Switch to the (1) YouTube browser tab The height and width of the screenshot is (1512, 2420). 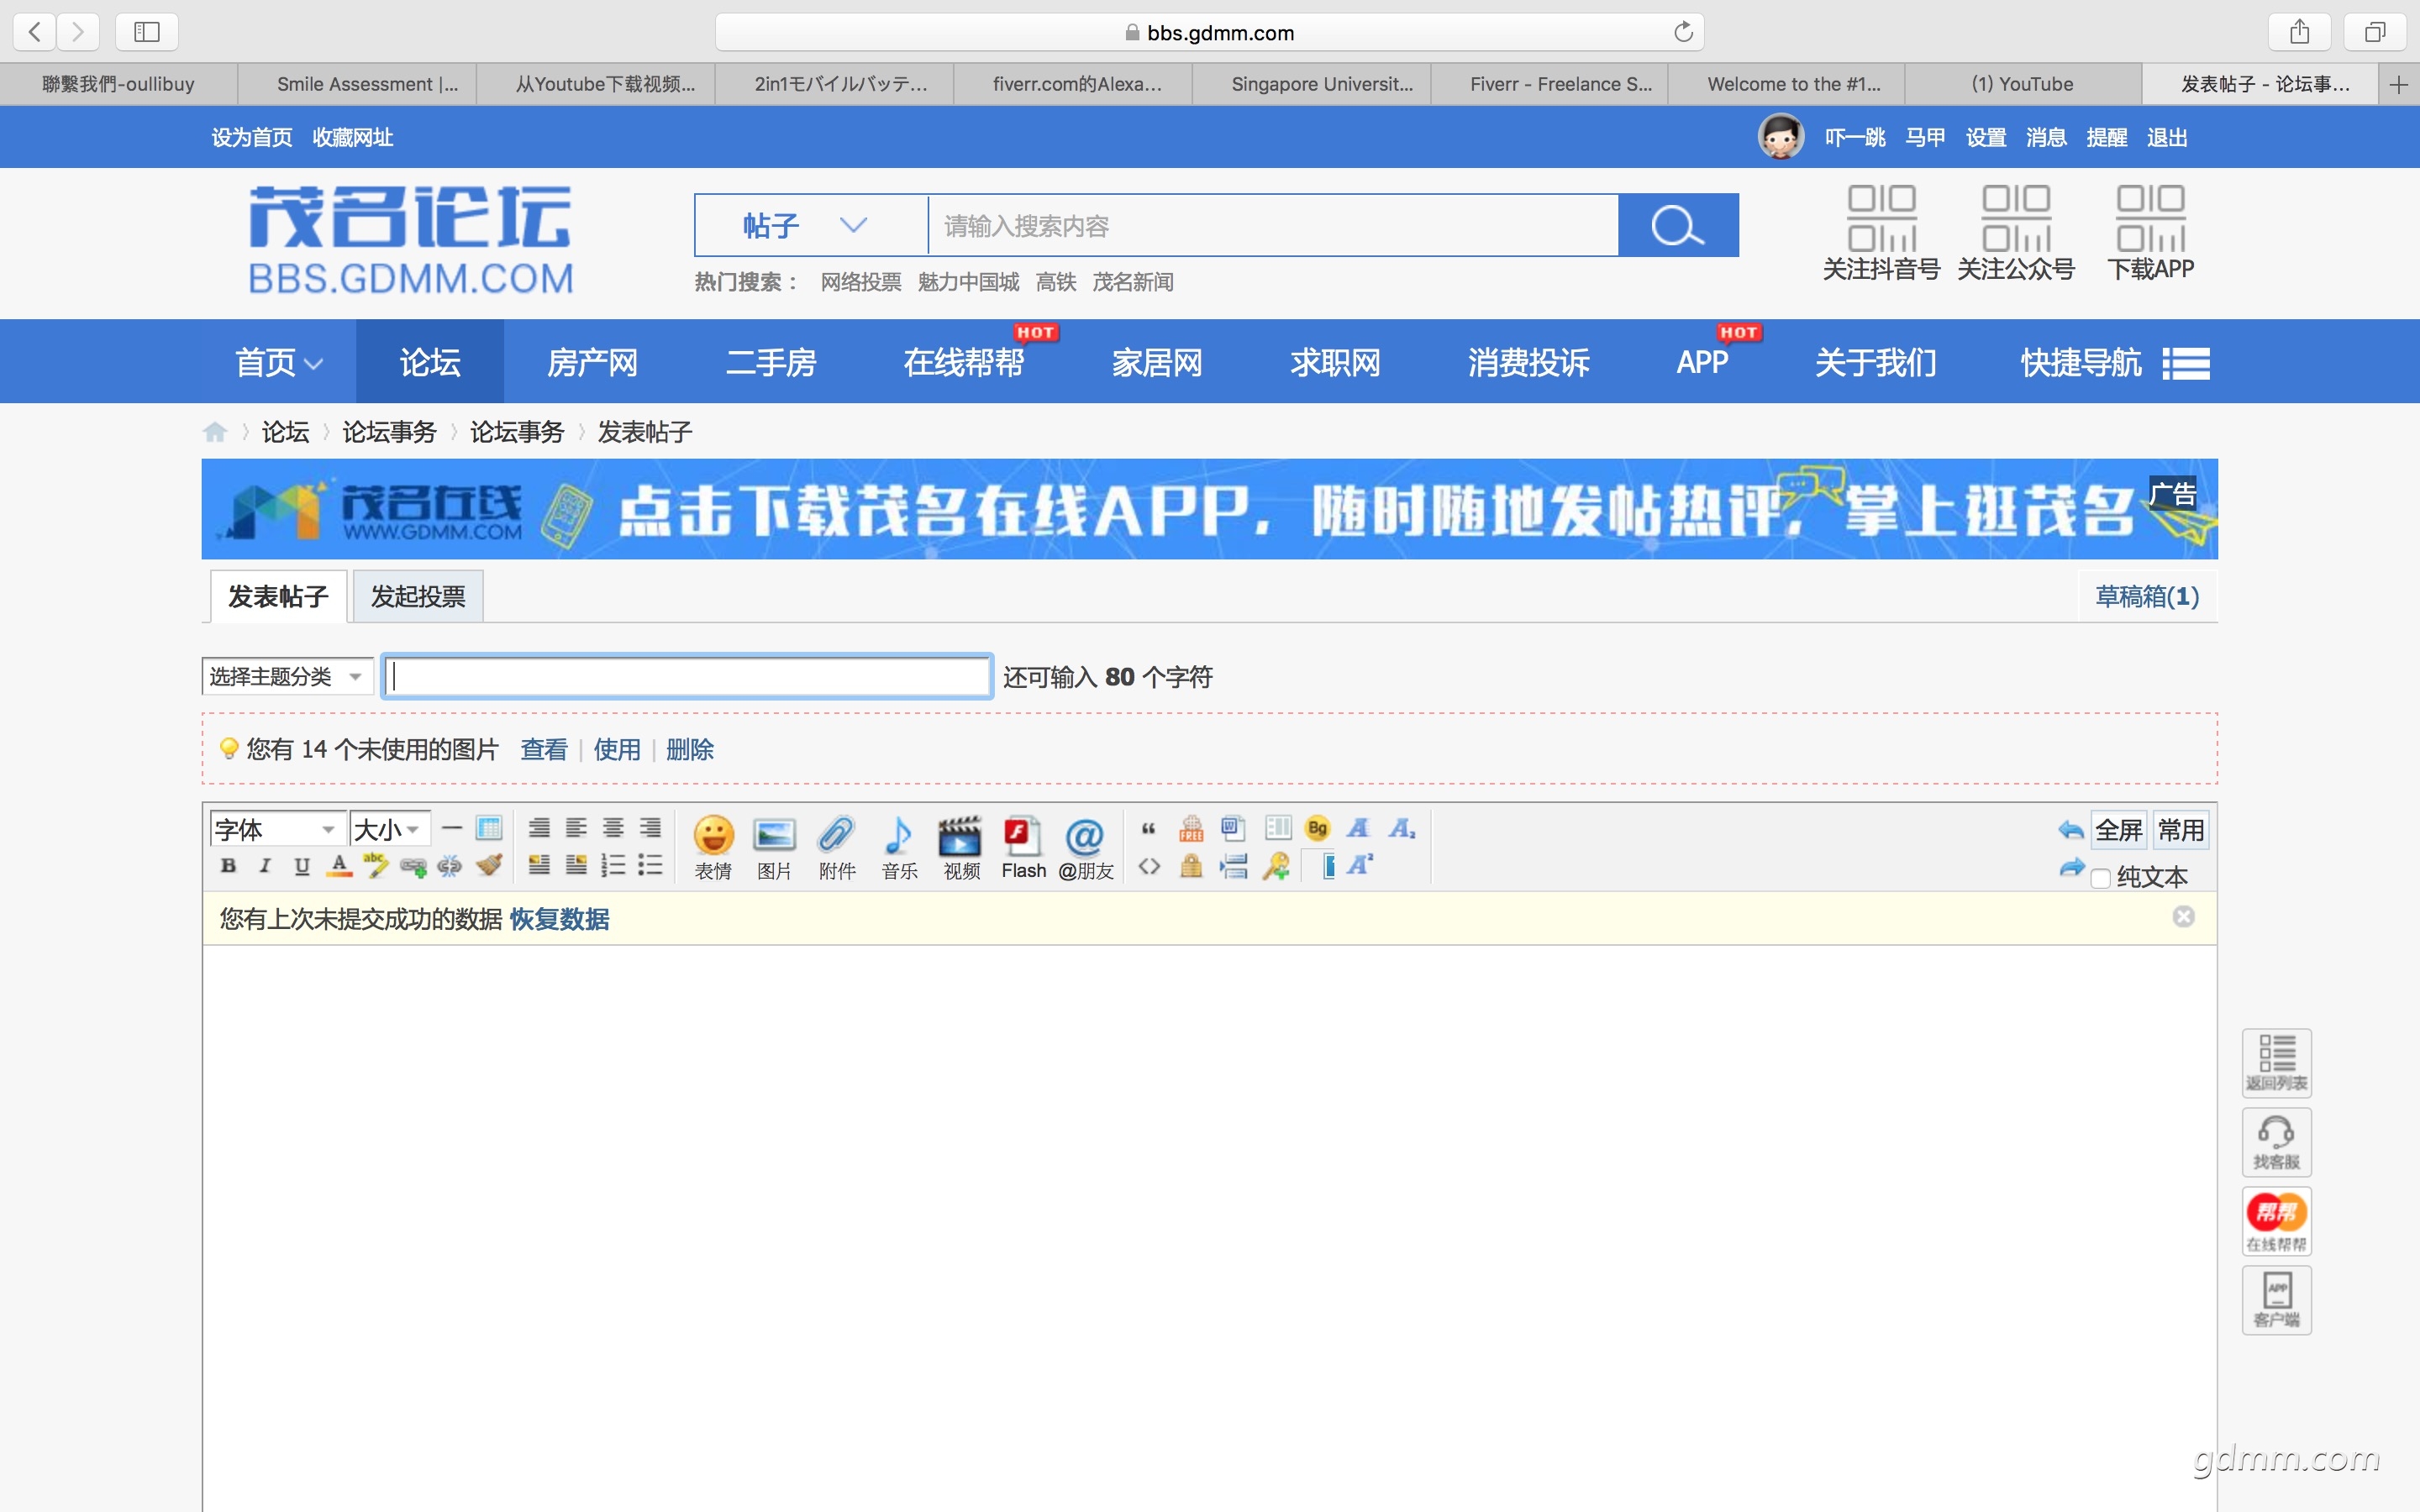coord(2023,84)
